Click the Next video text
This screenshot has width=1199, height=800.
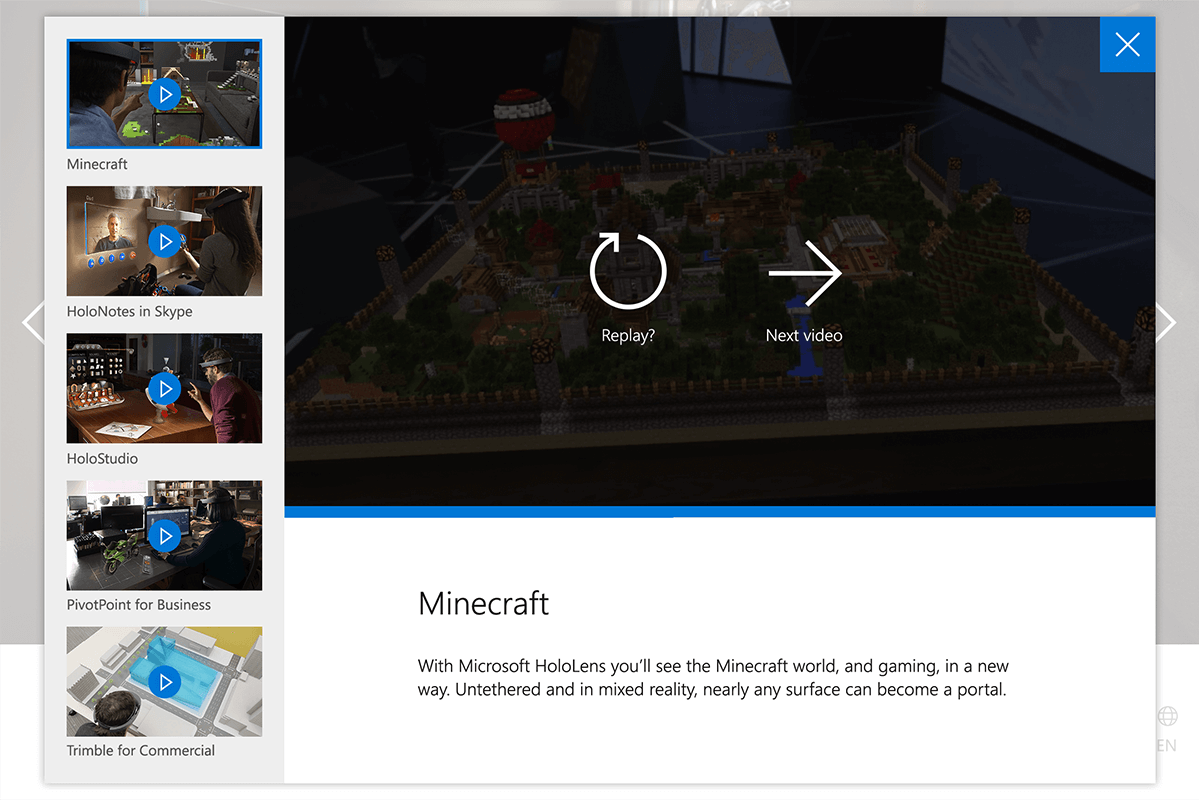pyautogui.click(x=804, y=336)
